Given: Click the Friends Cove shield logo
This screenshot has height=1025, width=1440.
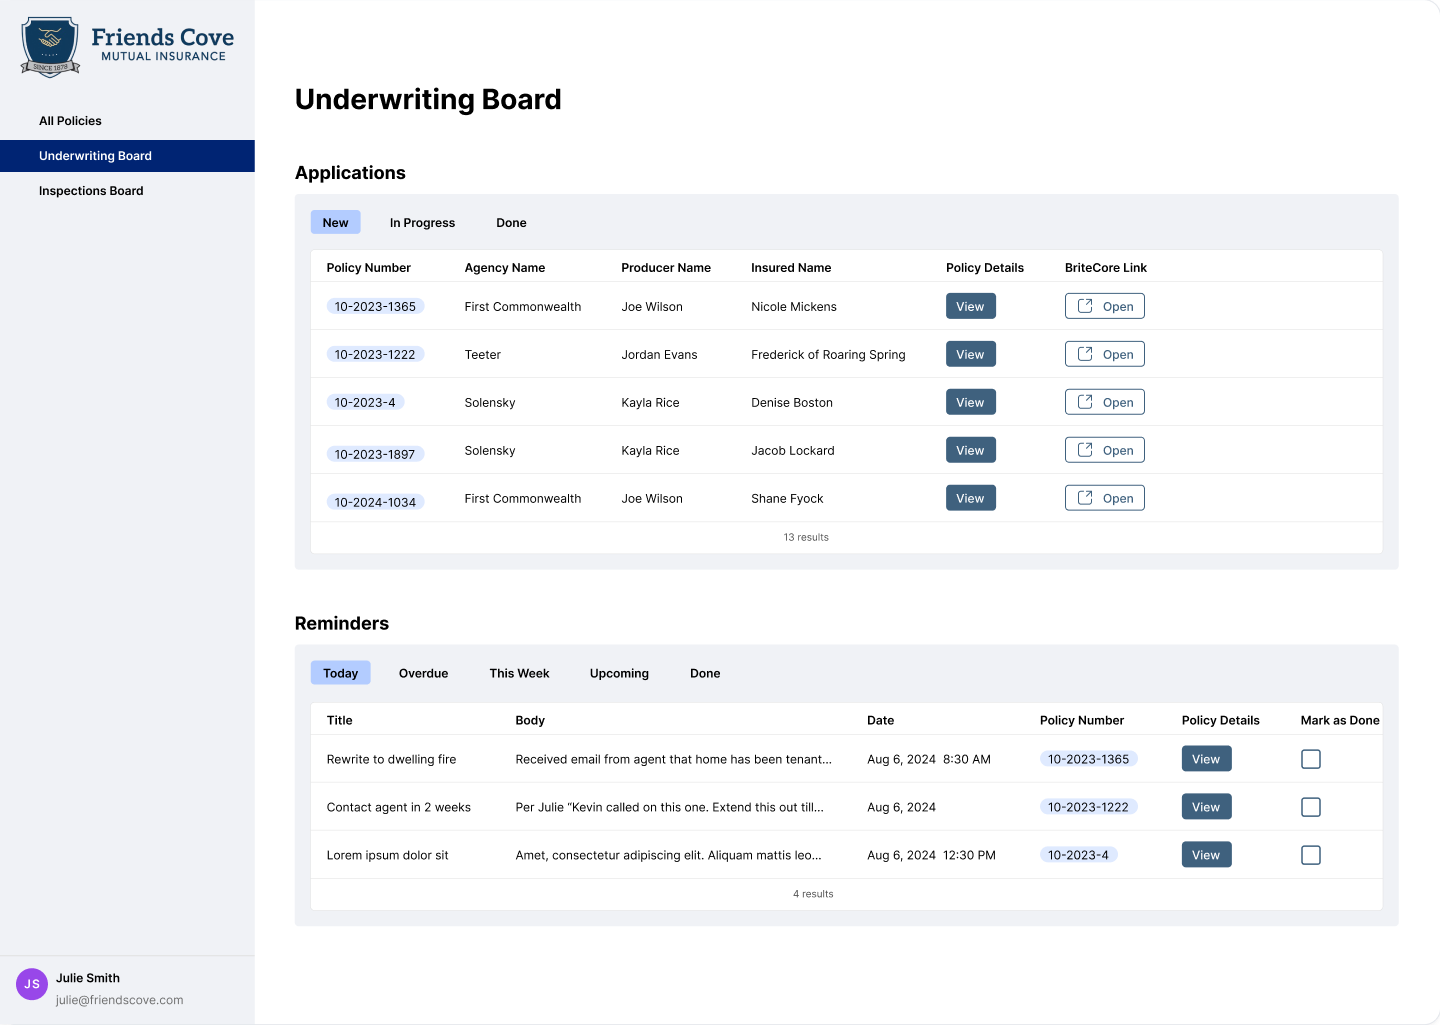Looking at the screenshot, I should click(50, 46).
